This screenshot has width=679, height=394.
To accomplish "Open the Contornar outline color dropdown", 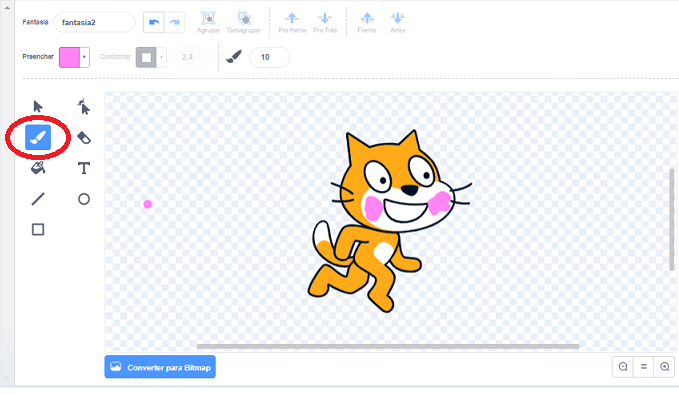I will (x=162, y=57).
